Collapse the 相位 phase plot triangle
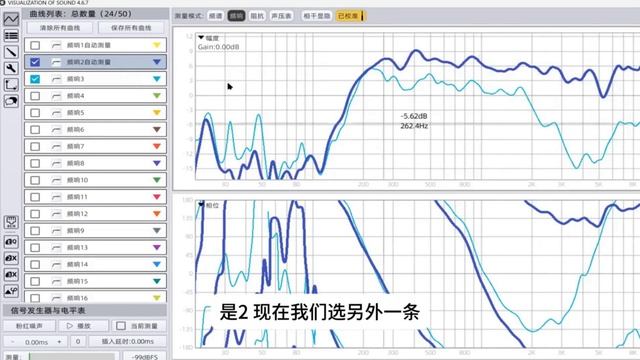The height and width of the screenshot is (360, 640). pyautogui.click(x=201, y=205)
